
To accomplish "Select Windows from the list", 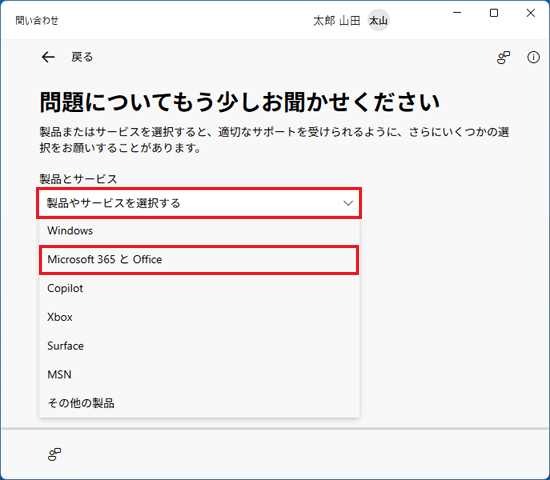I will [x=199, y=231].
